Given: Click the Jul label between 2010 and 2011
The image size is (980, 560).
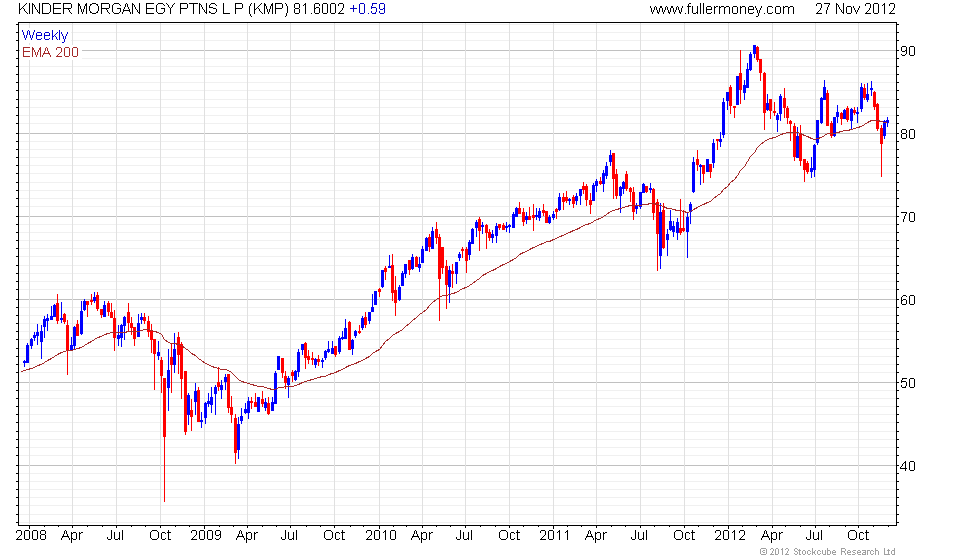Looking at the screenshot, I should [x=464, y=535].
